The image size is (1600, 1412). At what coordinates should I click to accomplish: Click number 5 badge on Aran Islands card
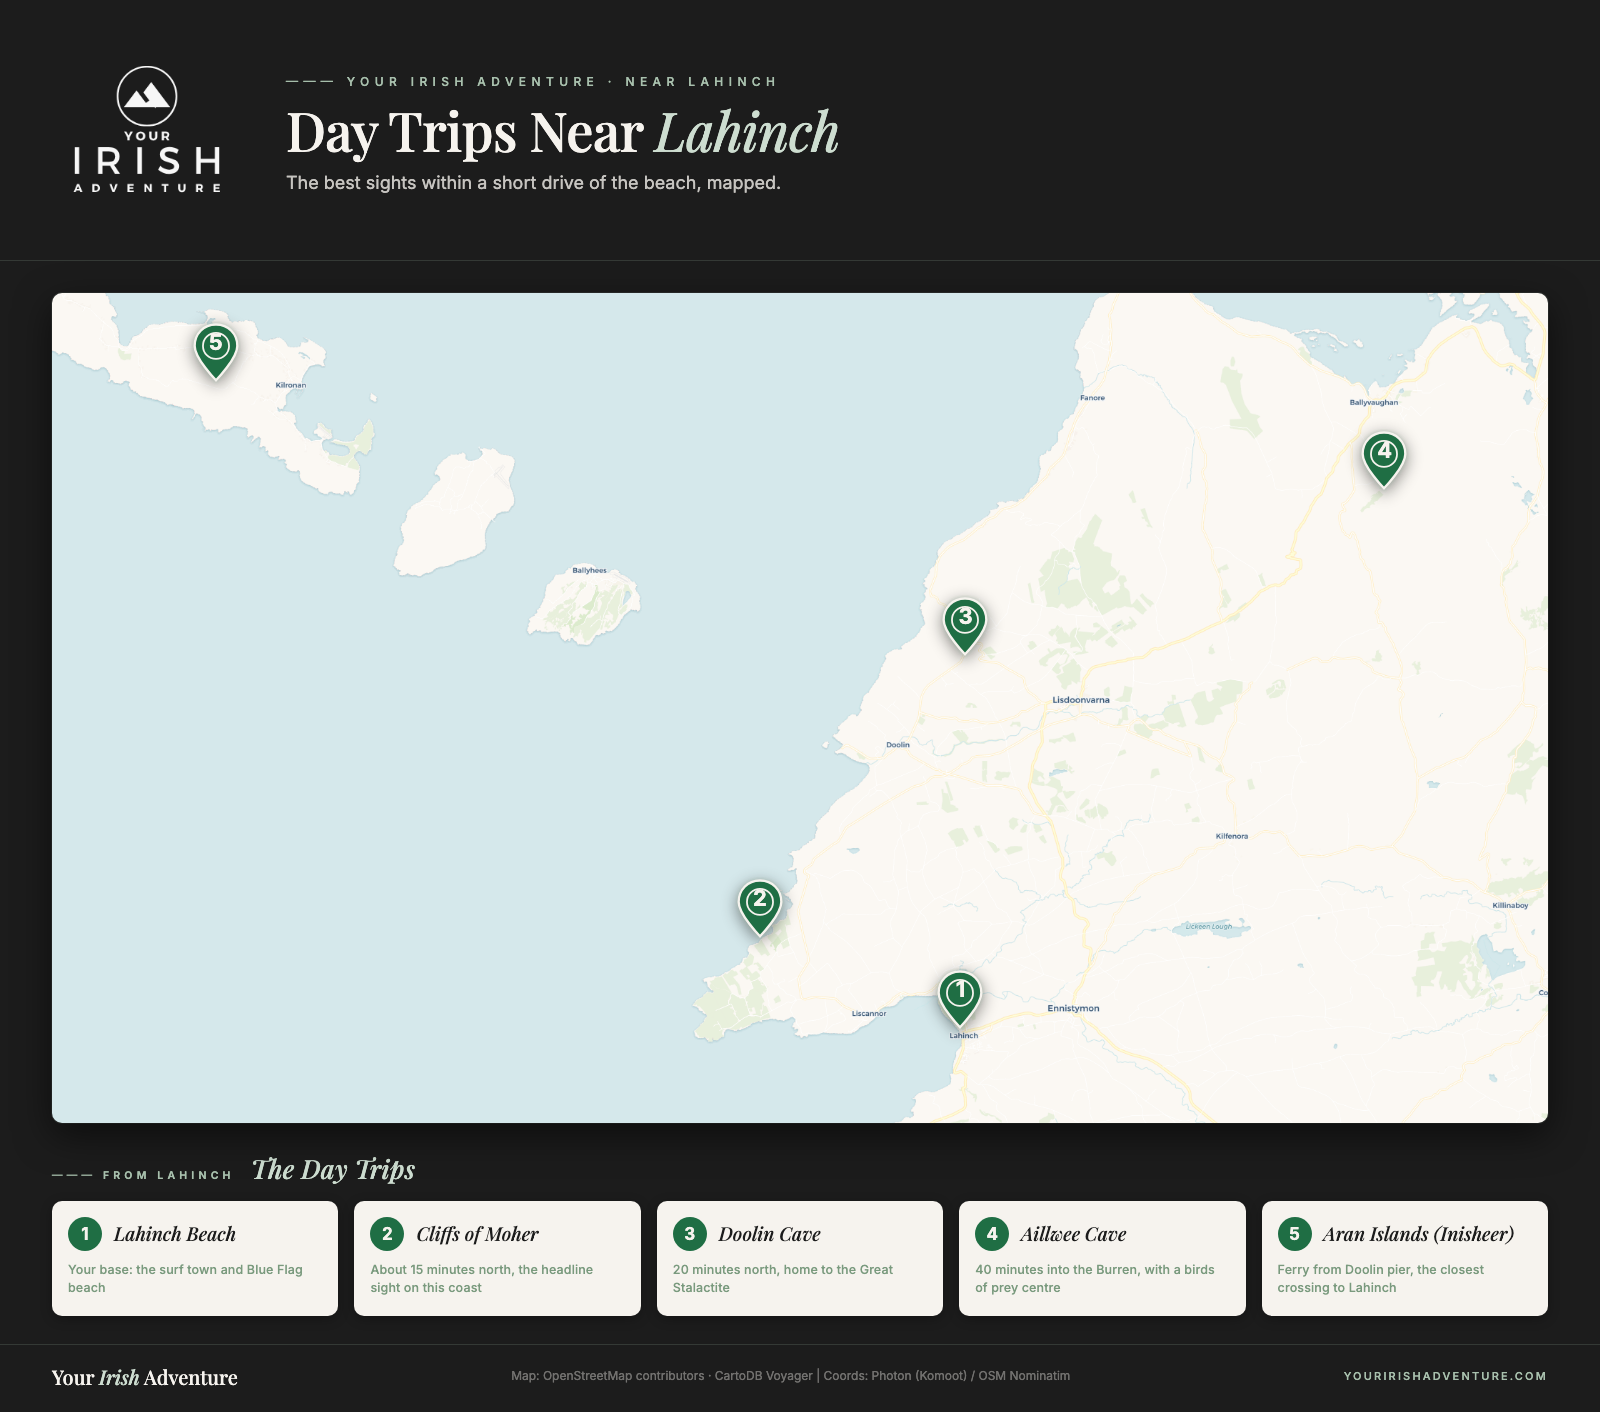[x=1294, y=1234]
